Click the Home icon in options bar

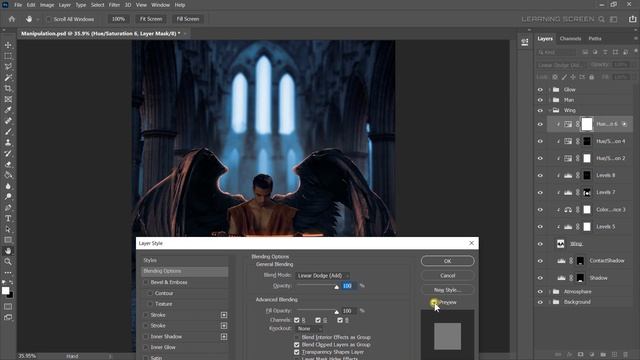pos(12,19)
